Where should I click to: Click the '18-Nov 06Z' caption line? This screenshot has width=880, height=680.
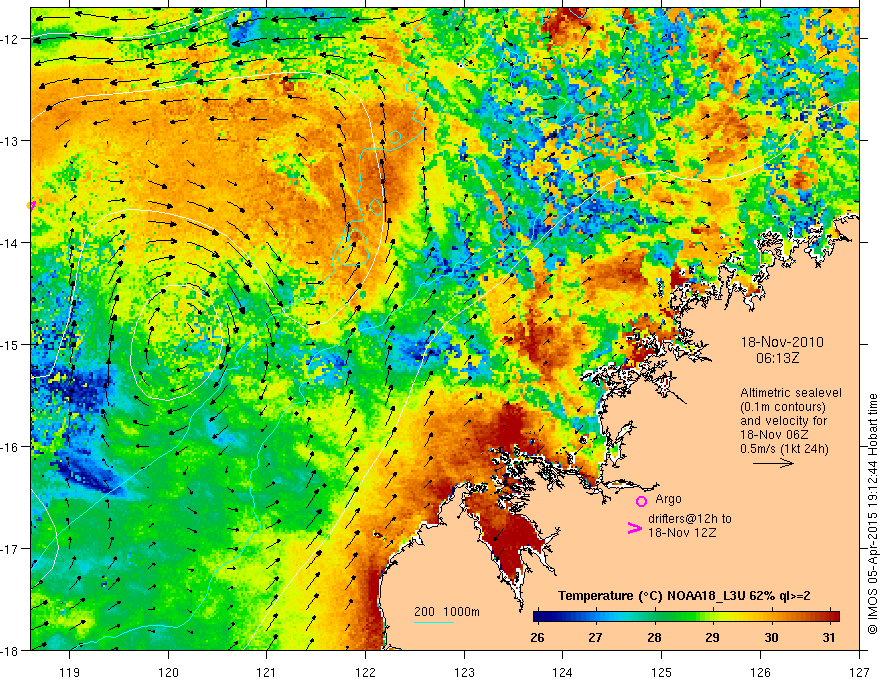tap(772, 435)
